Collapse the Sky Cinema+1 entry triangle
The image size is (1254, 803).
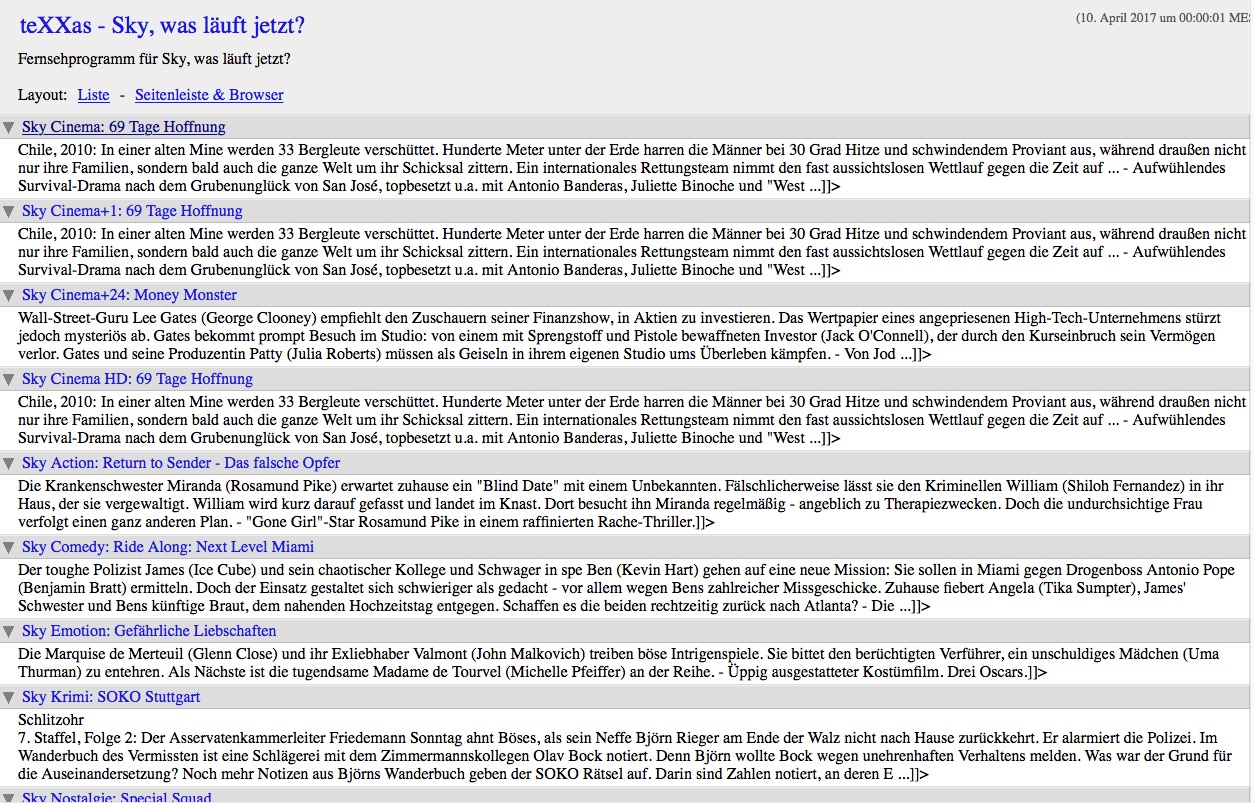click(x=9, y=211)
